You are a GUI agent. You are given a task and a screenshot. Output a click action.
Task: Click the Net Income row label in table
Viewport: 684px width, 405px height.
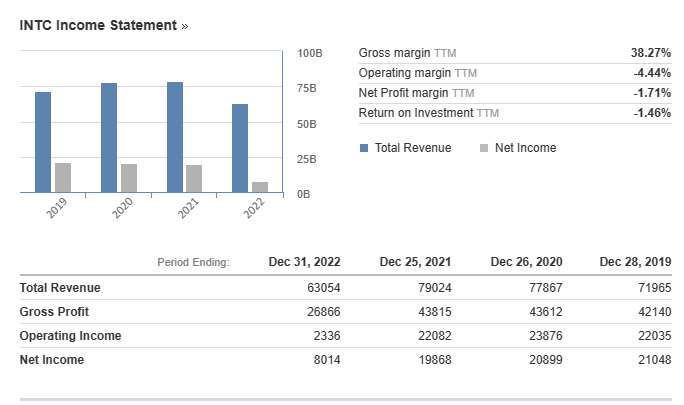(52, 360)
